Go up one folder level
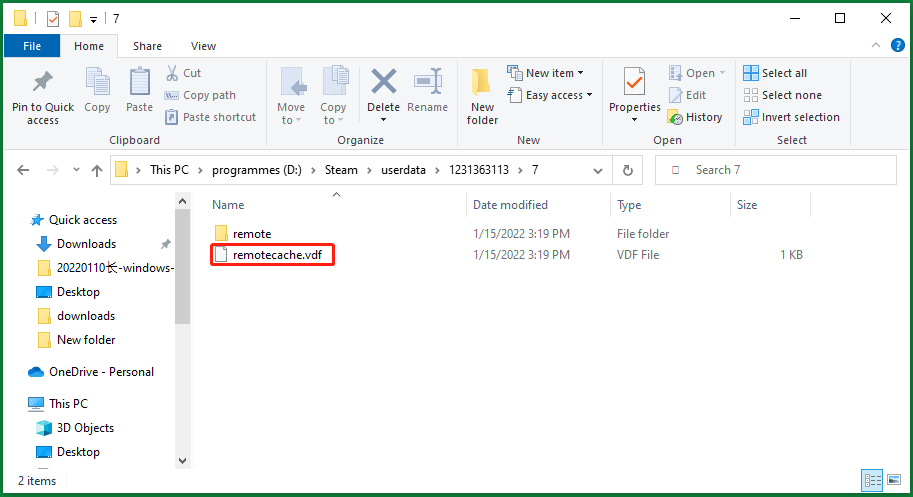 click(97, 170)
